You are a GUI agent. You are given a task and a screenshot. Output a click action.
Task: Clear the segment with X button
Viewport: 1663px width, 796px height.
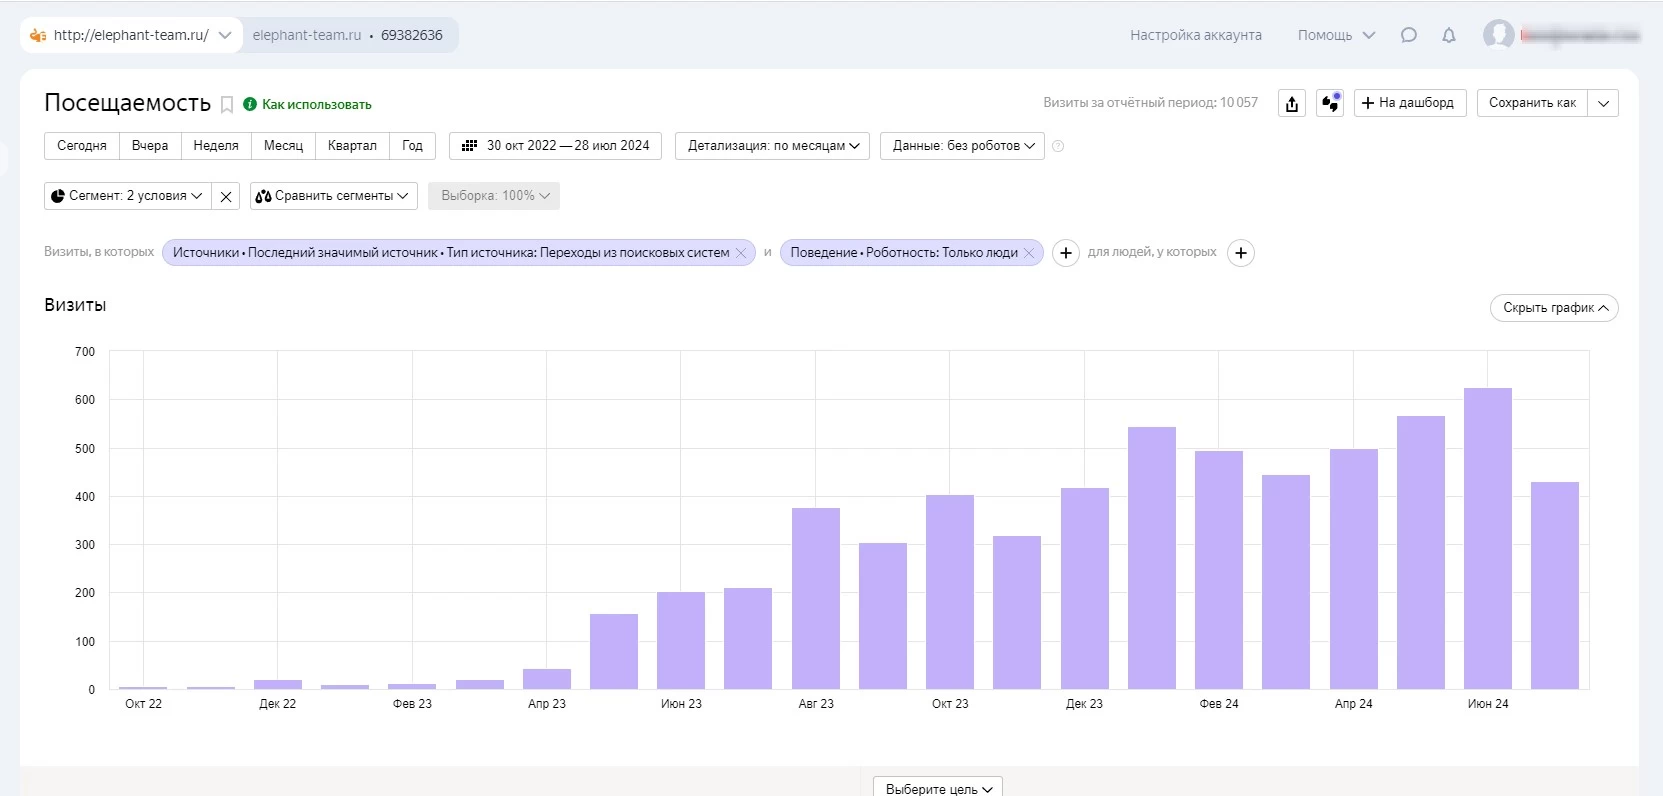(x=226, y=196)
